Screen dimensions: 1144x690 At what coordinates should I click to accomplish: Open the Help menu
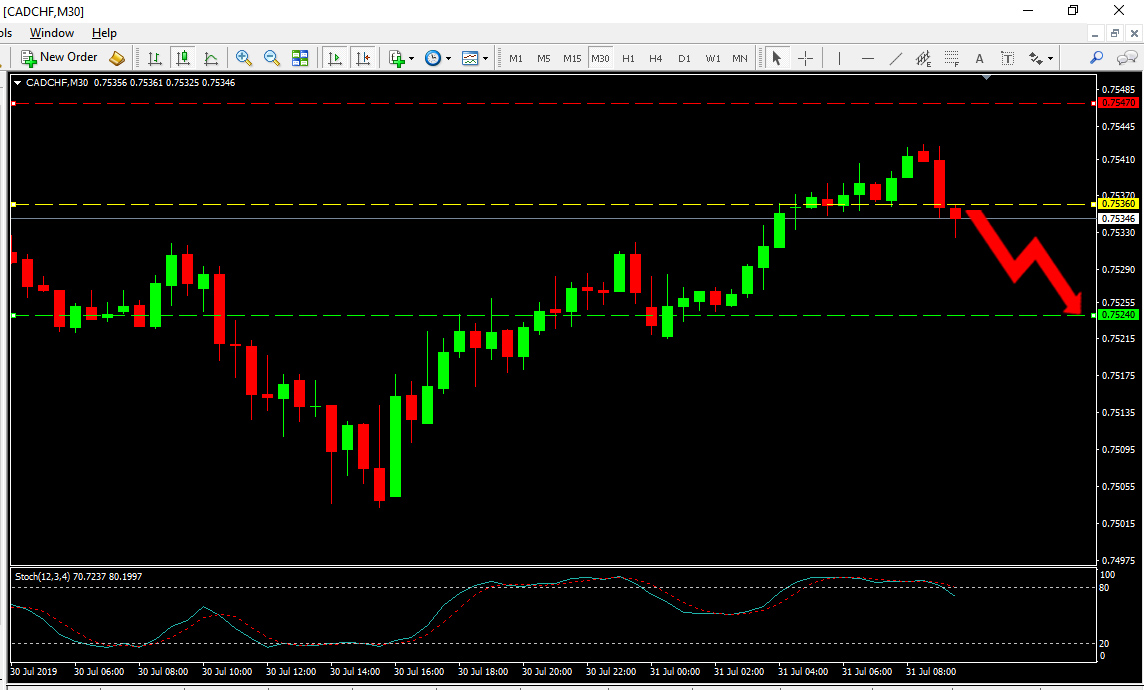104,33
